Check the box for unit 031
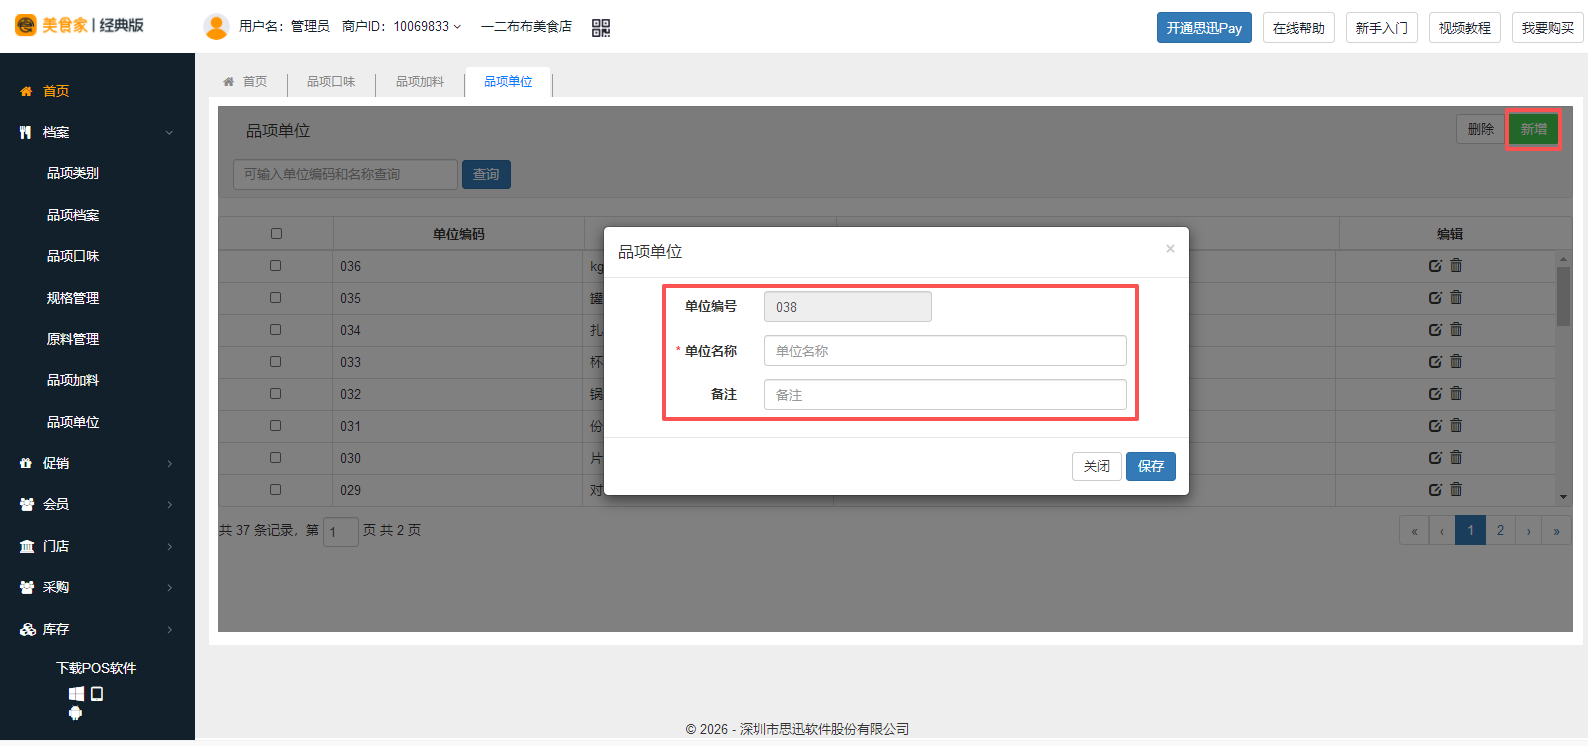The width and height of the screenshot is (1588, 746). pyautogui.click(x=276, y=426)
